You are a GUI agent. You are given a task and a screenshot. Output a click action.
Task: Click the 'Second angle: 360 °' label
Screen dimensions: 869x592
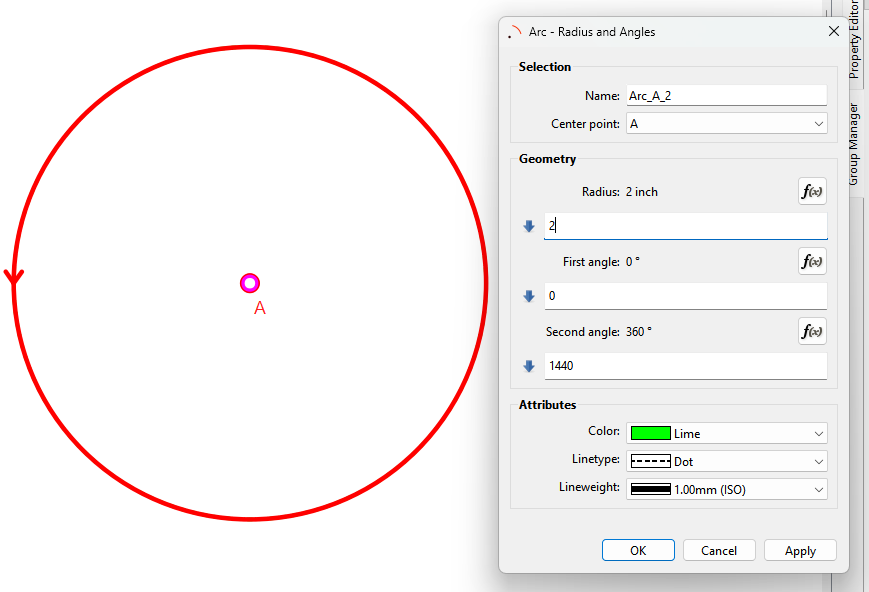click(599, 331)
